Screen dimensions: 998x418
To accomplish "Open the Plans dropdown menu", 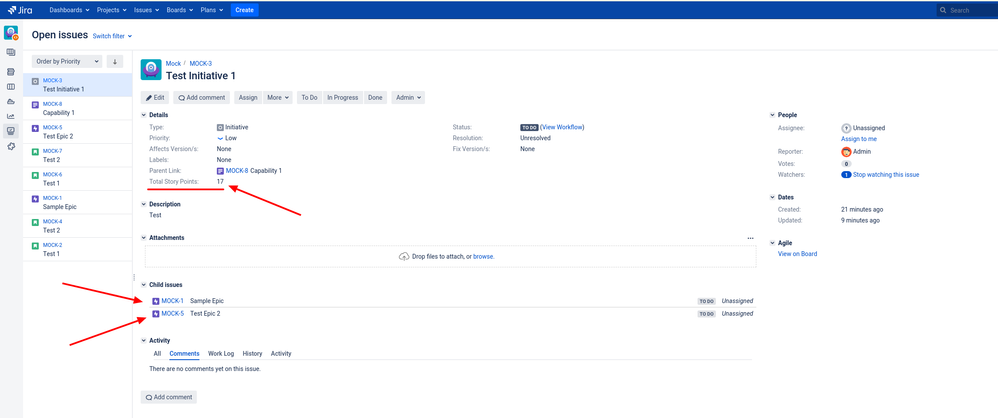I will pos(212,10).
